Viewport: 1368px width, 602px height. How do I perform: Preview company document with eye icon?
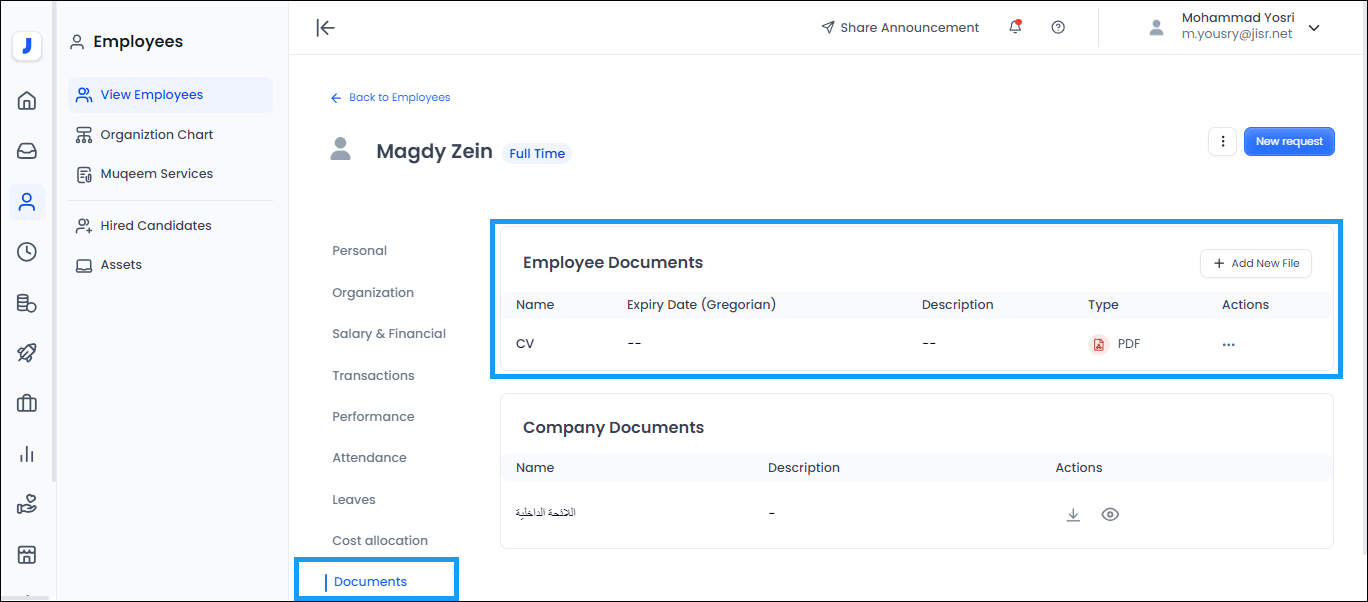click(x=1110, y=515)
